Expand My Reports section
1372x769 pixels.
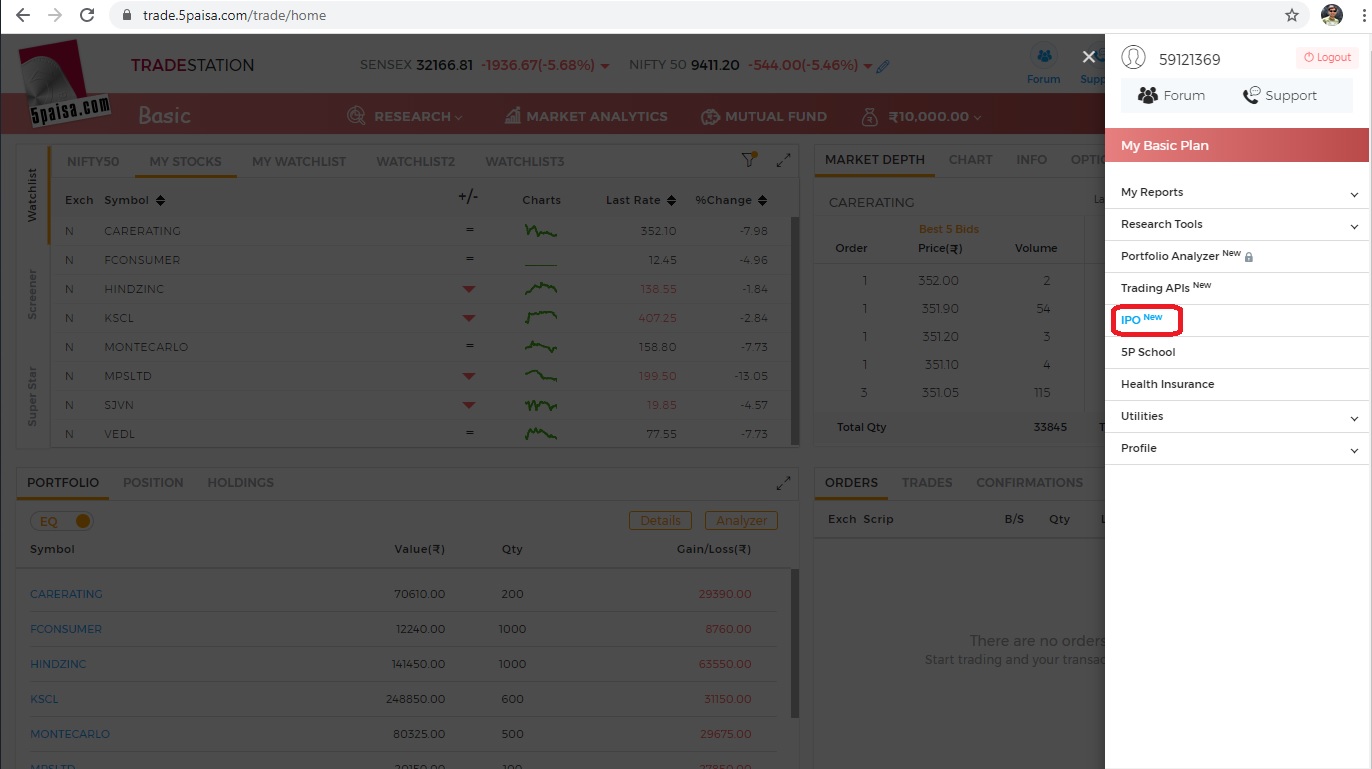tap(1354, 194)
